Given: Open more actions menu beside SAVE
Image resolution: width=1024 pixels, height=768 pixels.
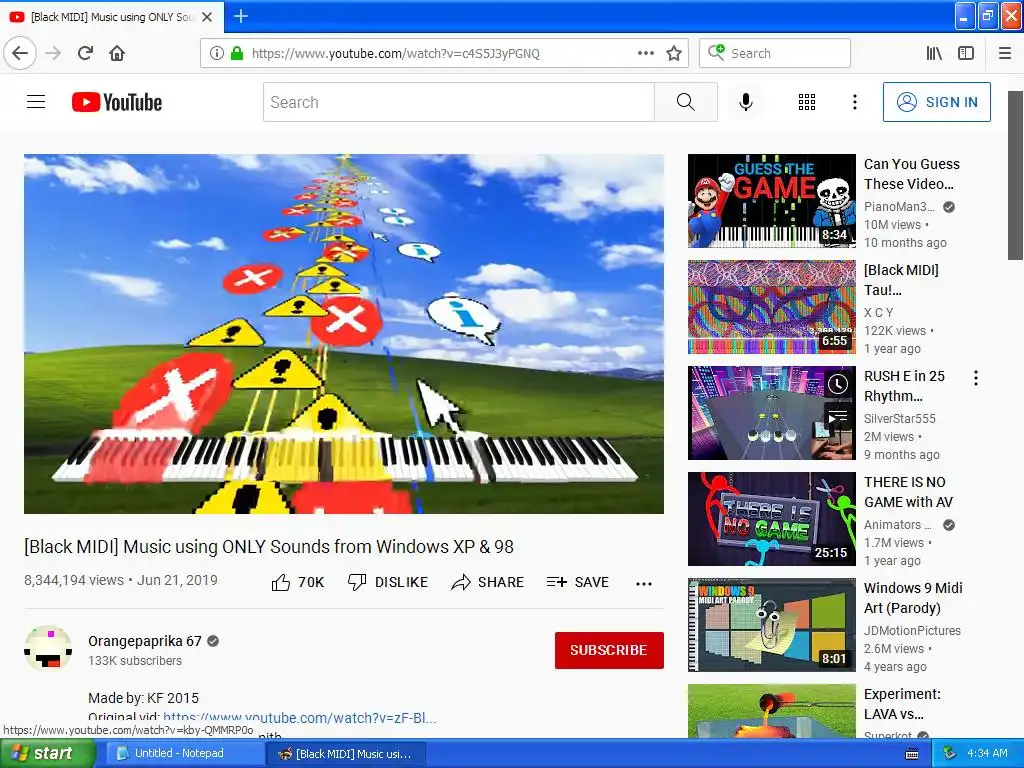Looking at the screenshot, I should pyautogui.click(x=644, y=584).
